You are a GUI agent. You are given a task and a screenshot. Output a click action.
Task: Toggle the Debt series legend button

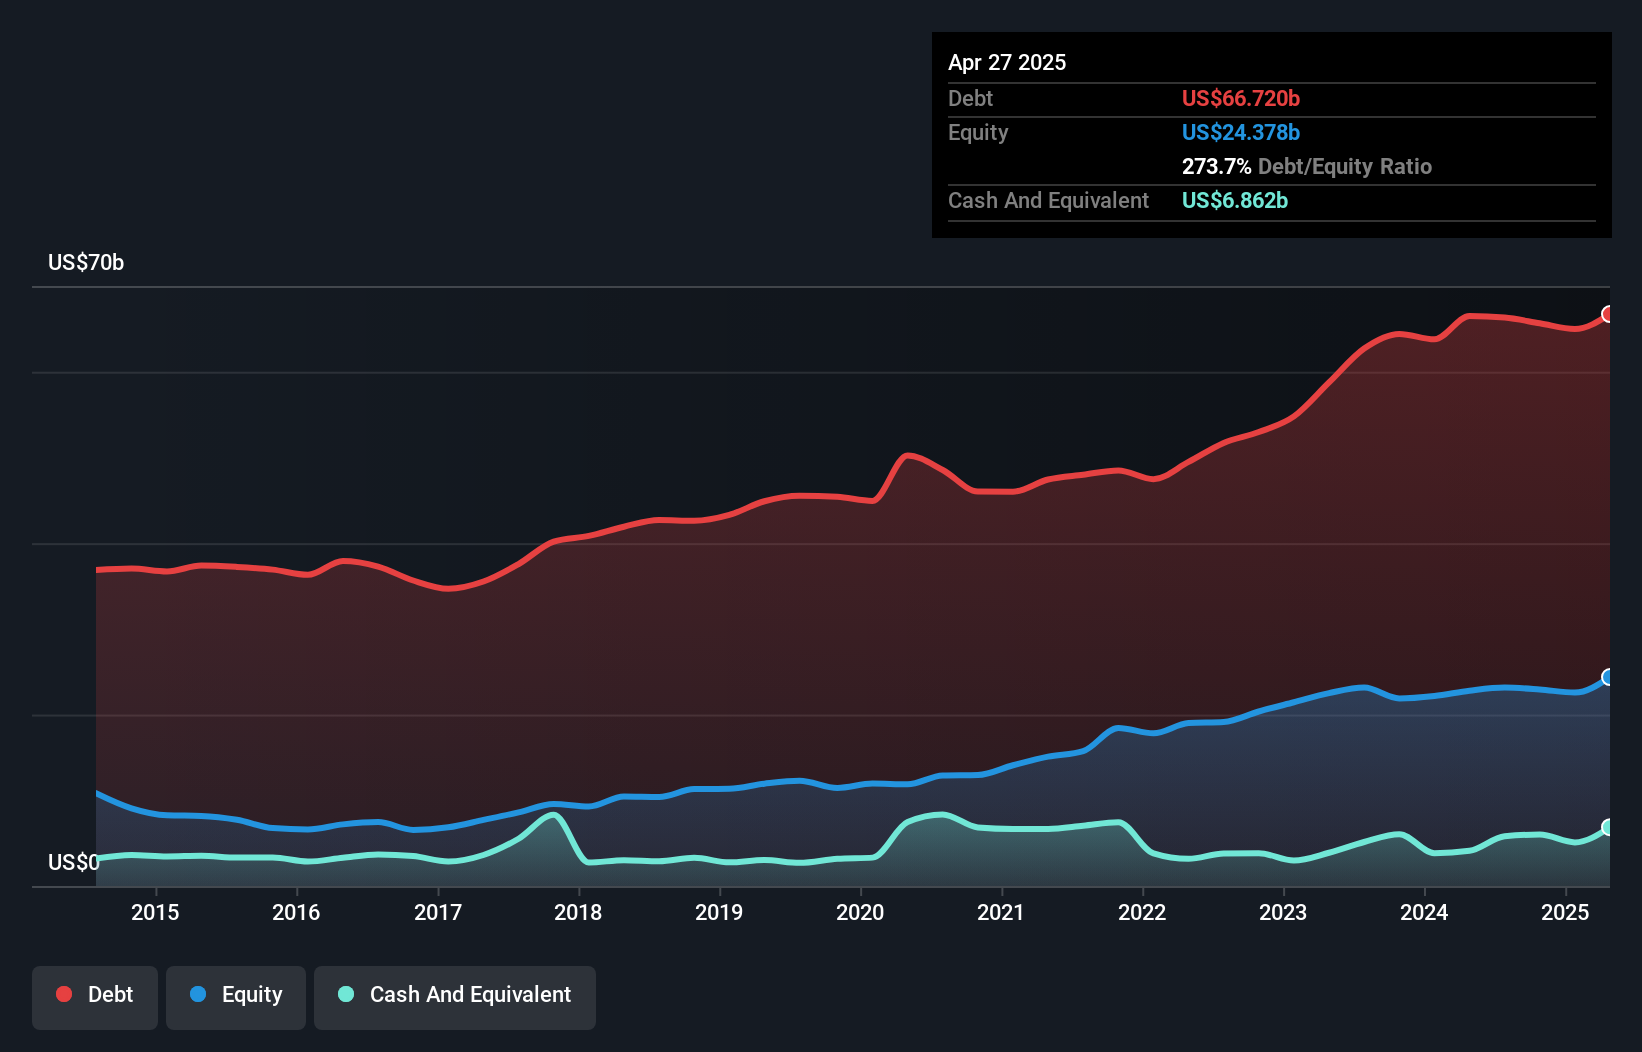click(95, 997)
